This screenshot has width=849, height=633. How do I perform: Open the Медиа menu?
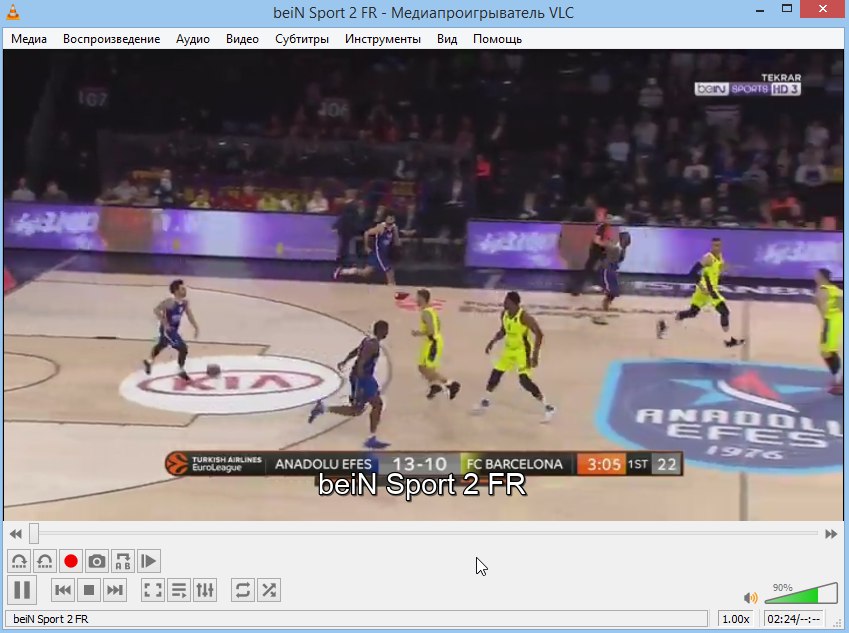(x=29, y=39)
